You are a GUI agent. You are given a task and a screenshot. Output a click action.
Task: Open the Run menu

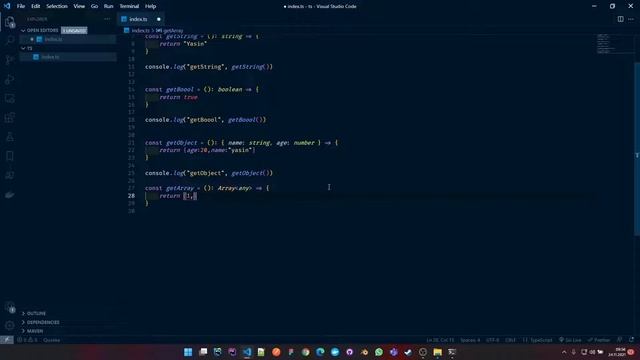[x=108, y=6]
